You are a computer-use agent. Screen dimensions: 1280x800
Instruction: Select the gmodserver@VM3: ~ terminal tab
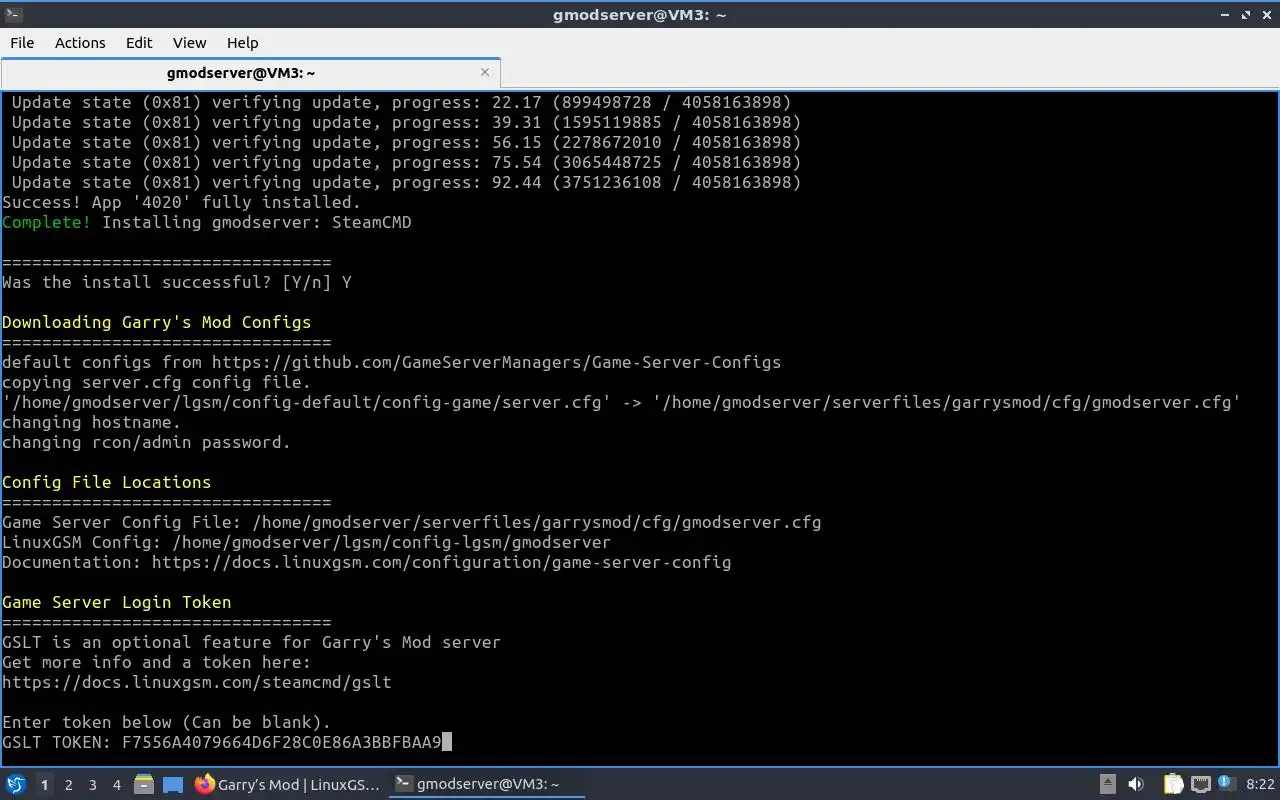(250, 73)
